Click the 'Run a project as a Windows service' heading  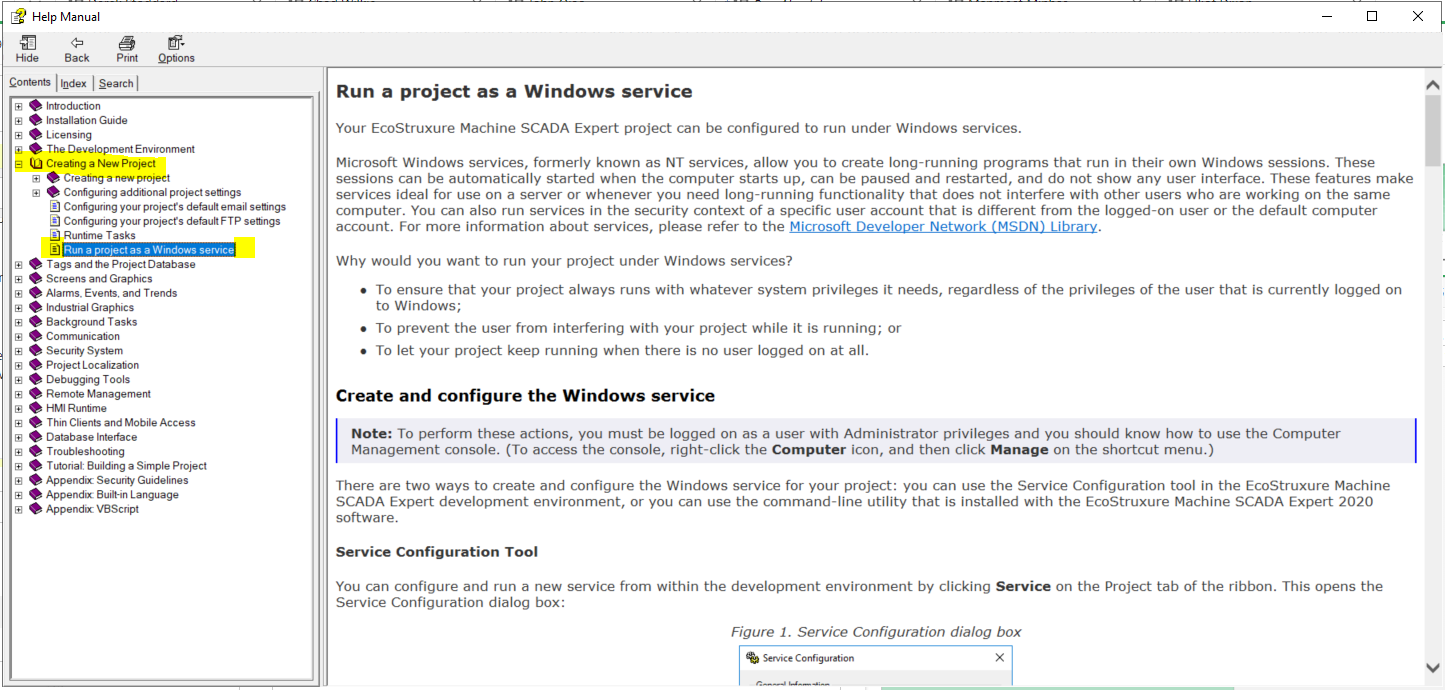[x=514, y=92]
